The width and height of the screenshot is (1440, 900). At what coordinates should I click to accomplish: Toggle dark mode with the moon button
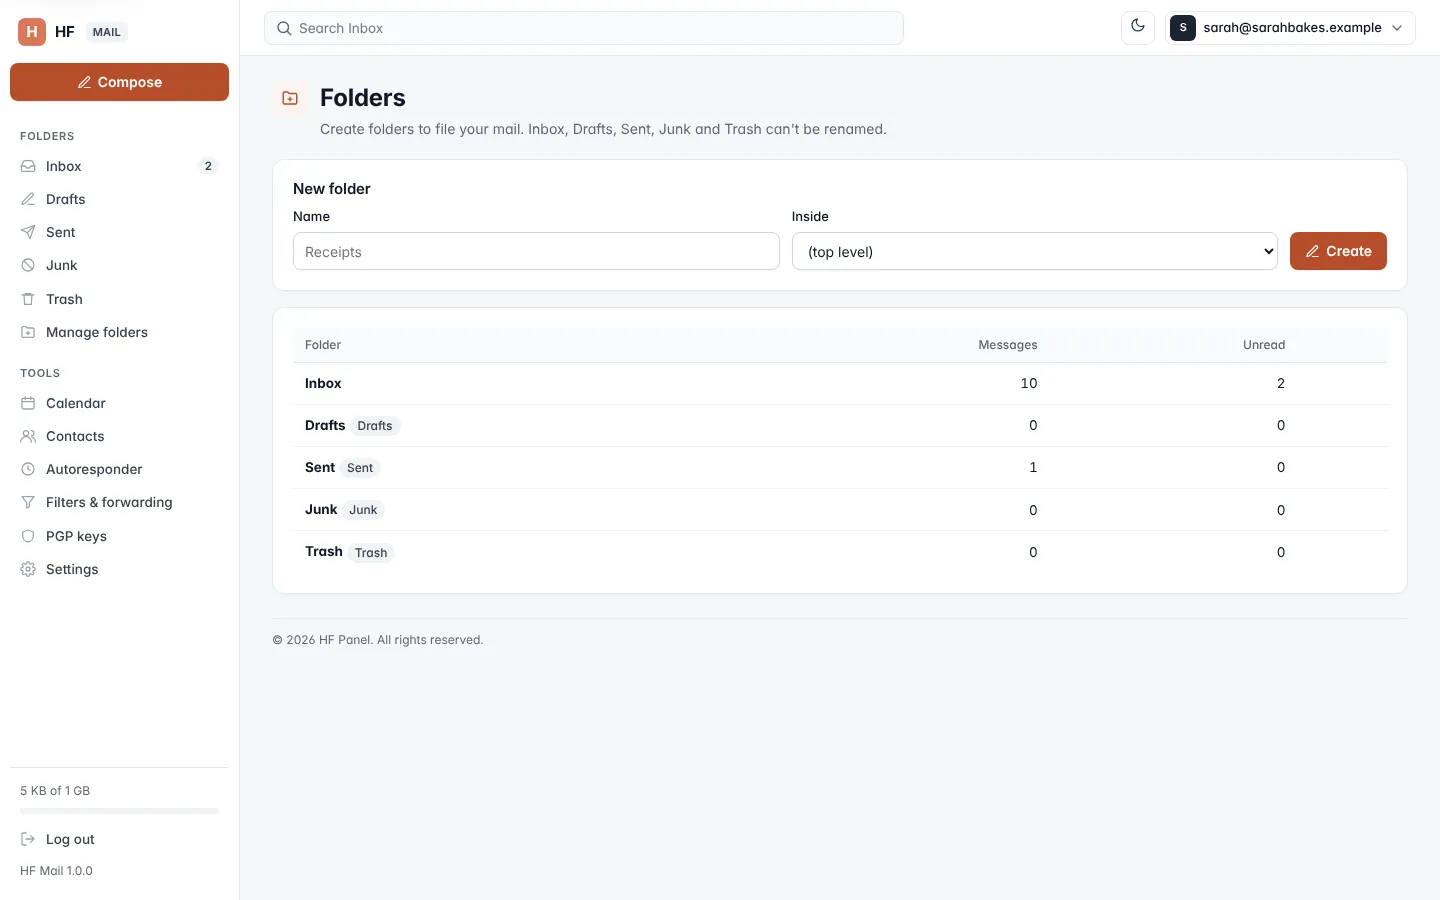1138,27
